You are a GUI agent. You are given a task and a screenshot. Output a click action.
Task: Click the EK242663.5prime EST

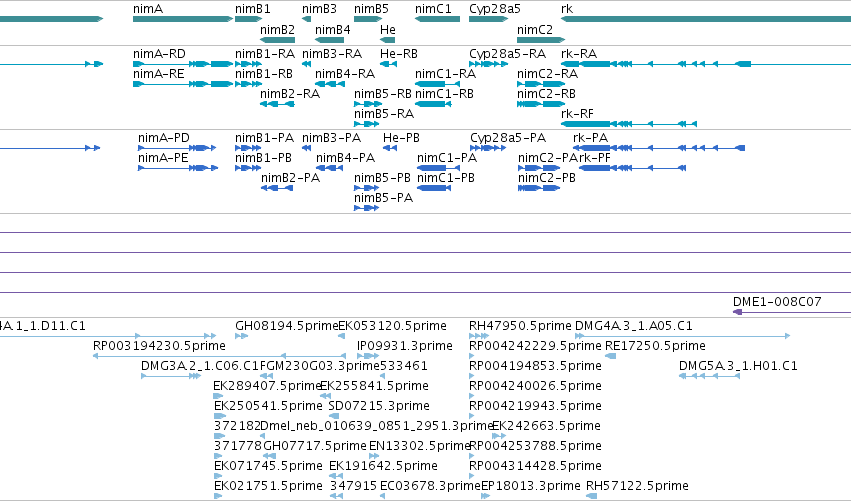point(499,436)
